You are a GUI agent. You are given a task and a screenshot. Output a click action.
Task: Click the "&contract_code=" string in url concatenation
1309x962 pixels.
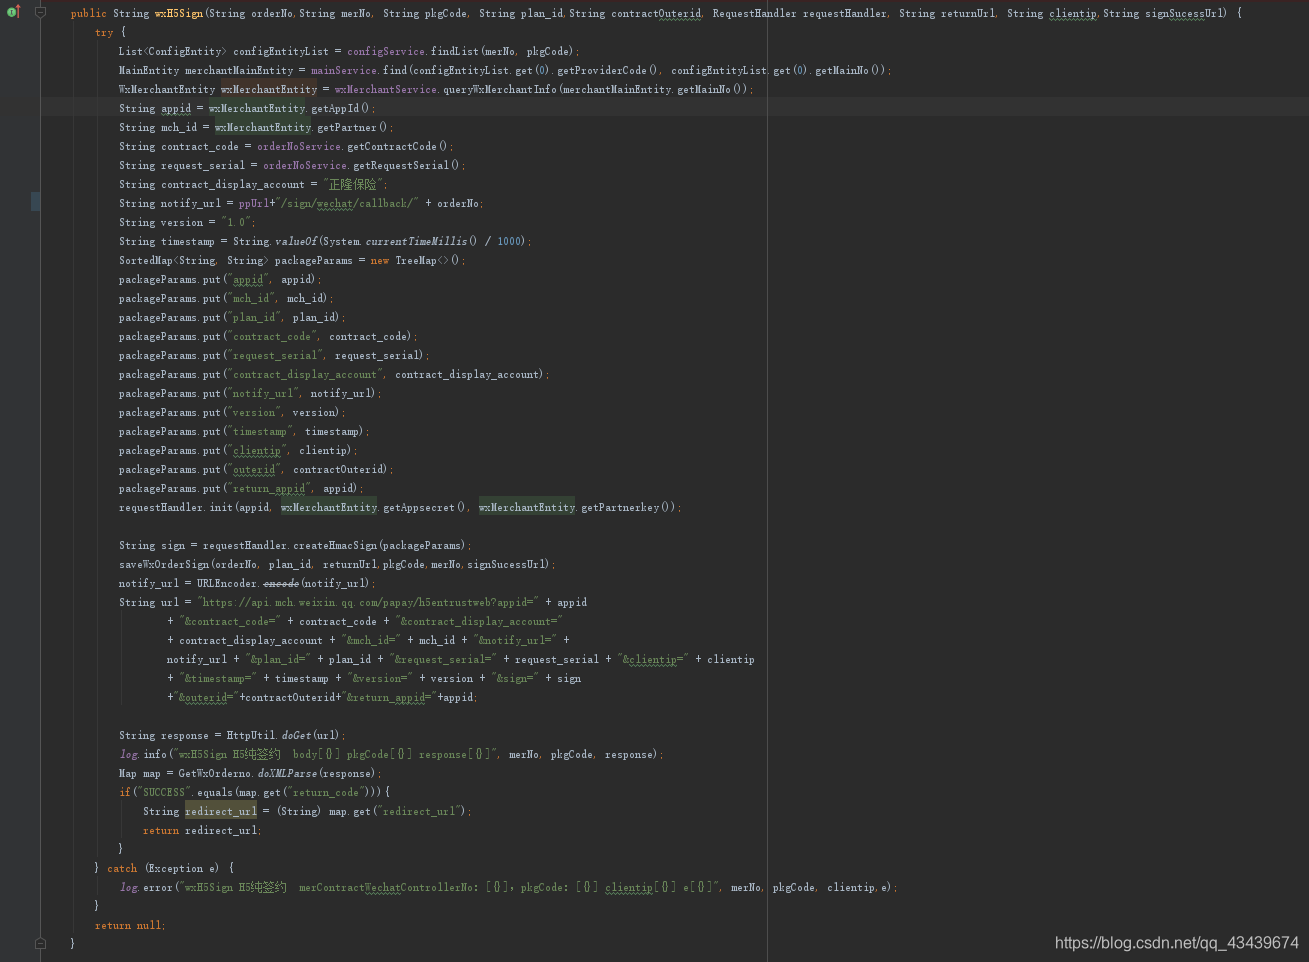tap(230, 621)
